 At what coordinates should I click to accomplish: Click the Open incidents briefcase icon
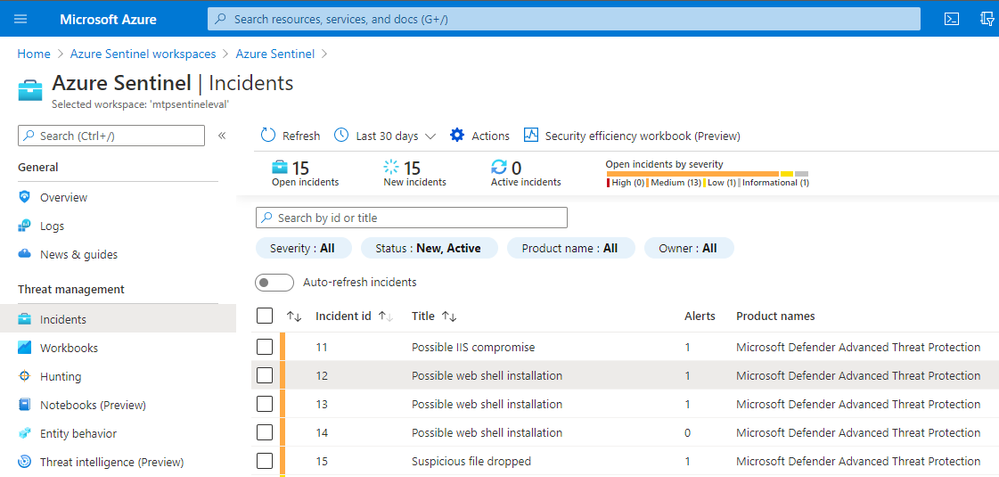tap(280, 167)
